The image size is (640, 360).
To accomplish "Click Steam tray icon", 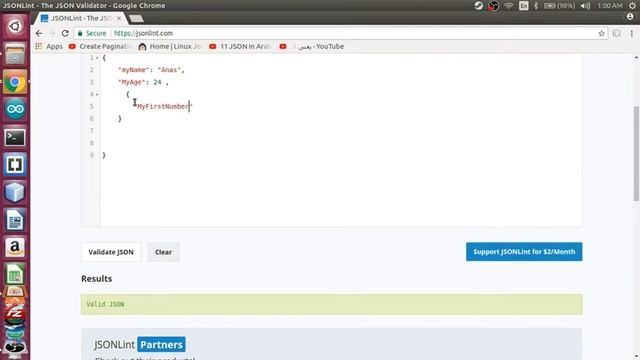I will click(479, 6).
